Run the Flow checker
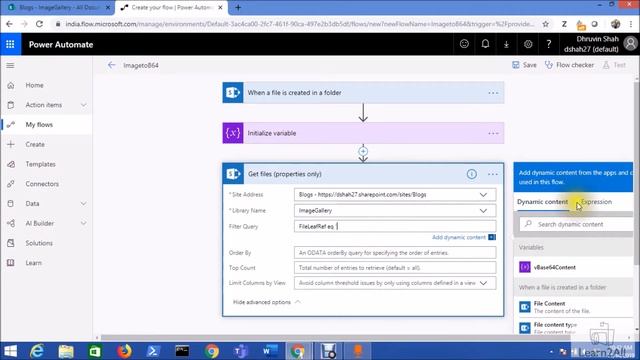The width and height of the screenshot is (640, 360). pyautogui.click(x=569, y=65)
